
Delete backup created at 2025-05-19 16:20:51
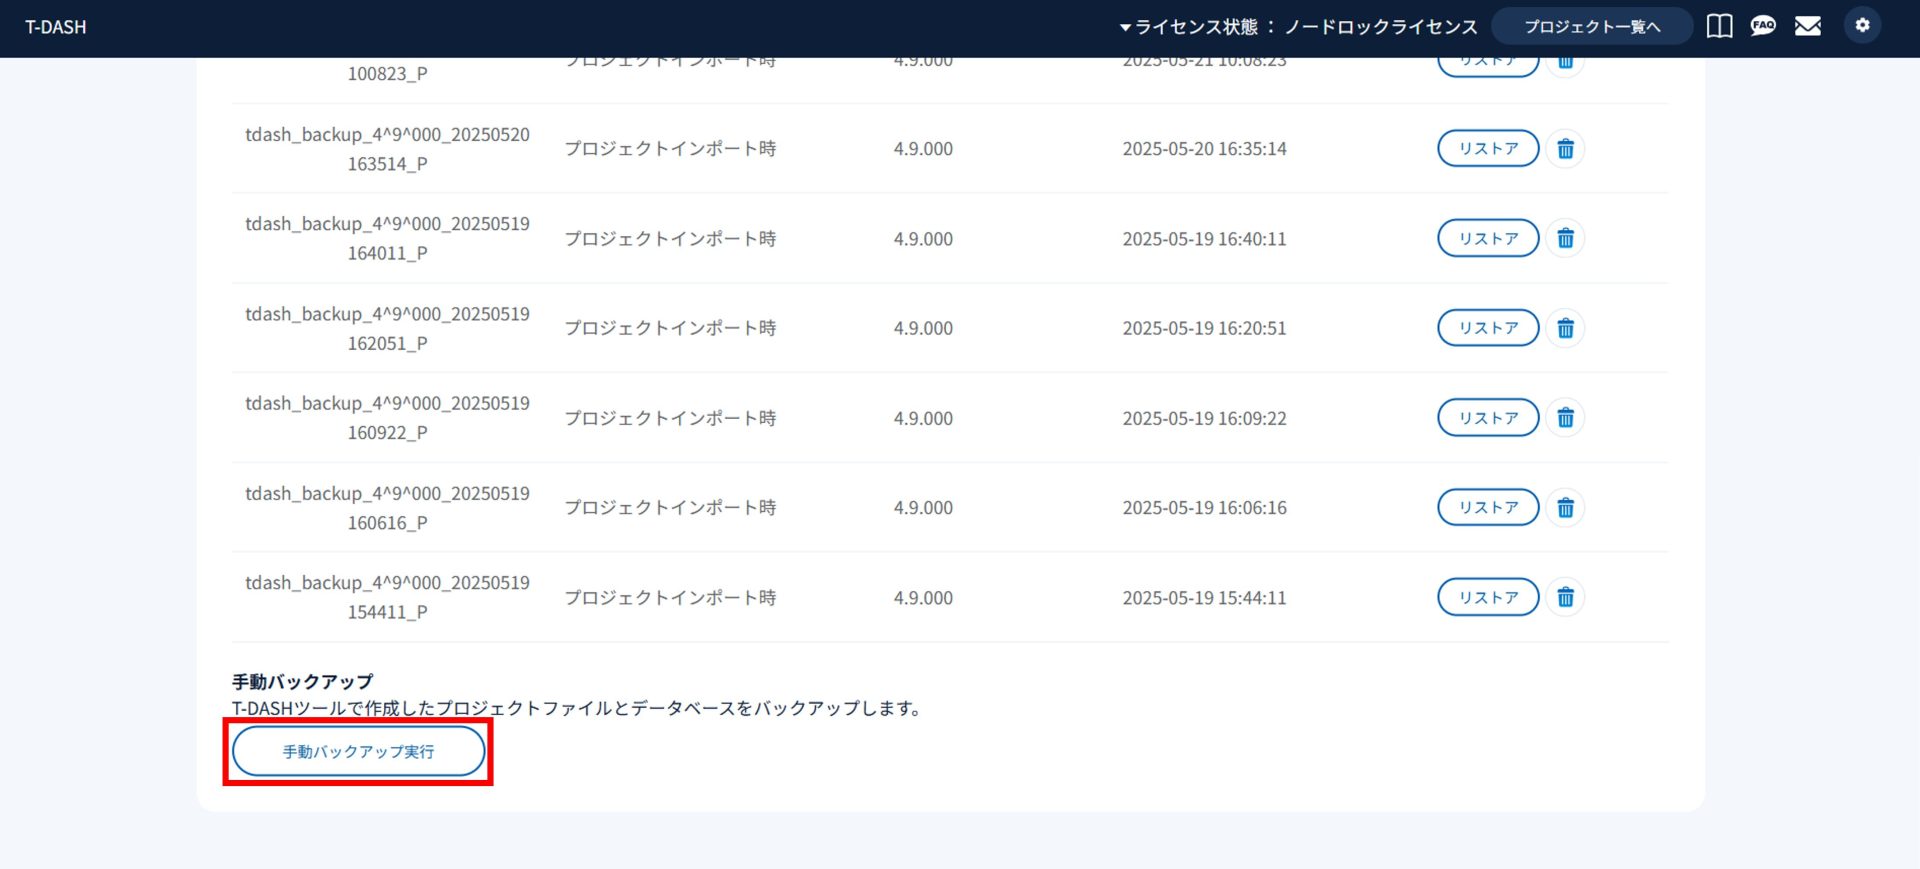pos(1565,328)
